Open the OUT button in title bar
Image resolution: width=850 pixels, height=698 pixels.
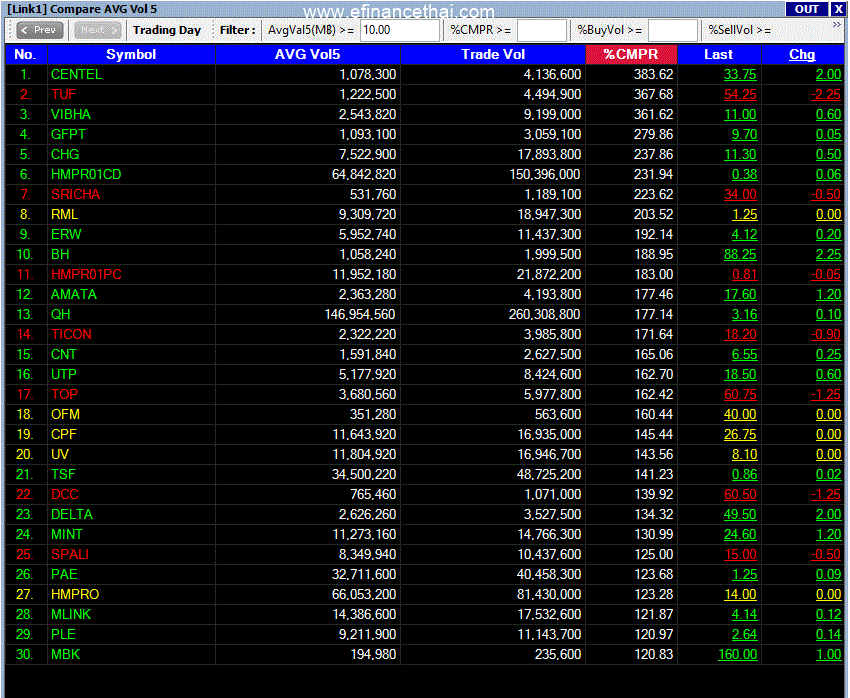point(807,9)
